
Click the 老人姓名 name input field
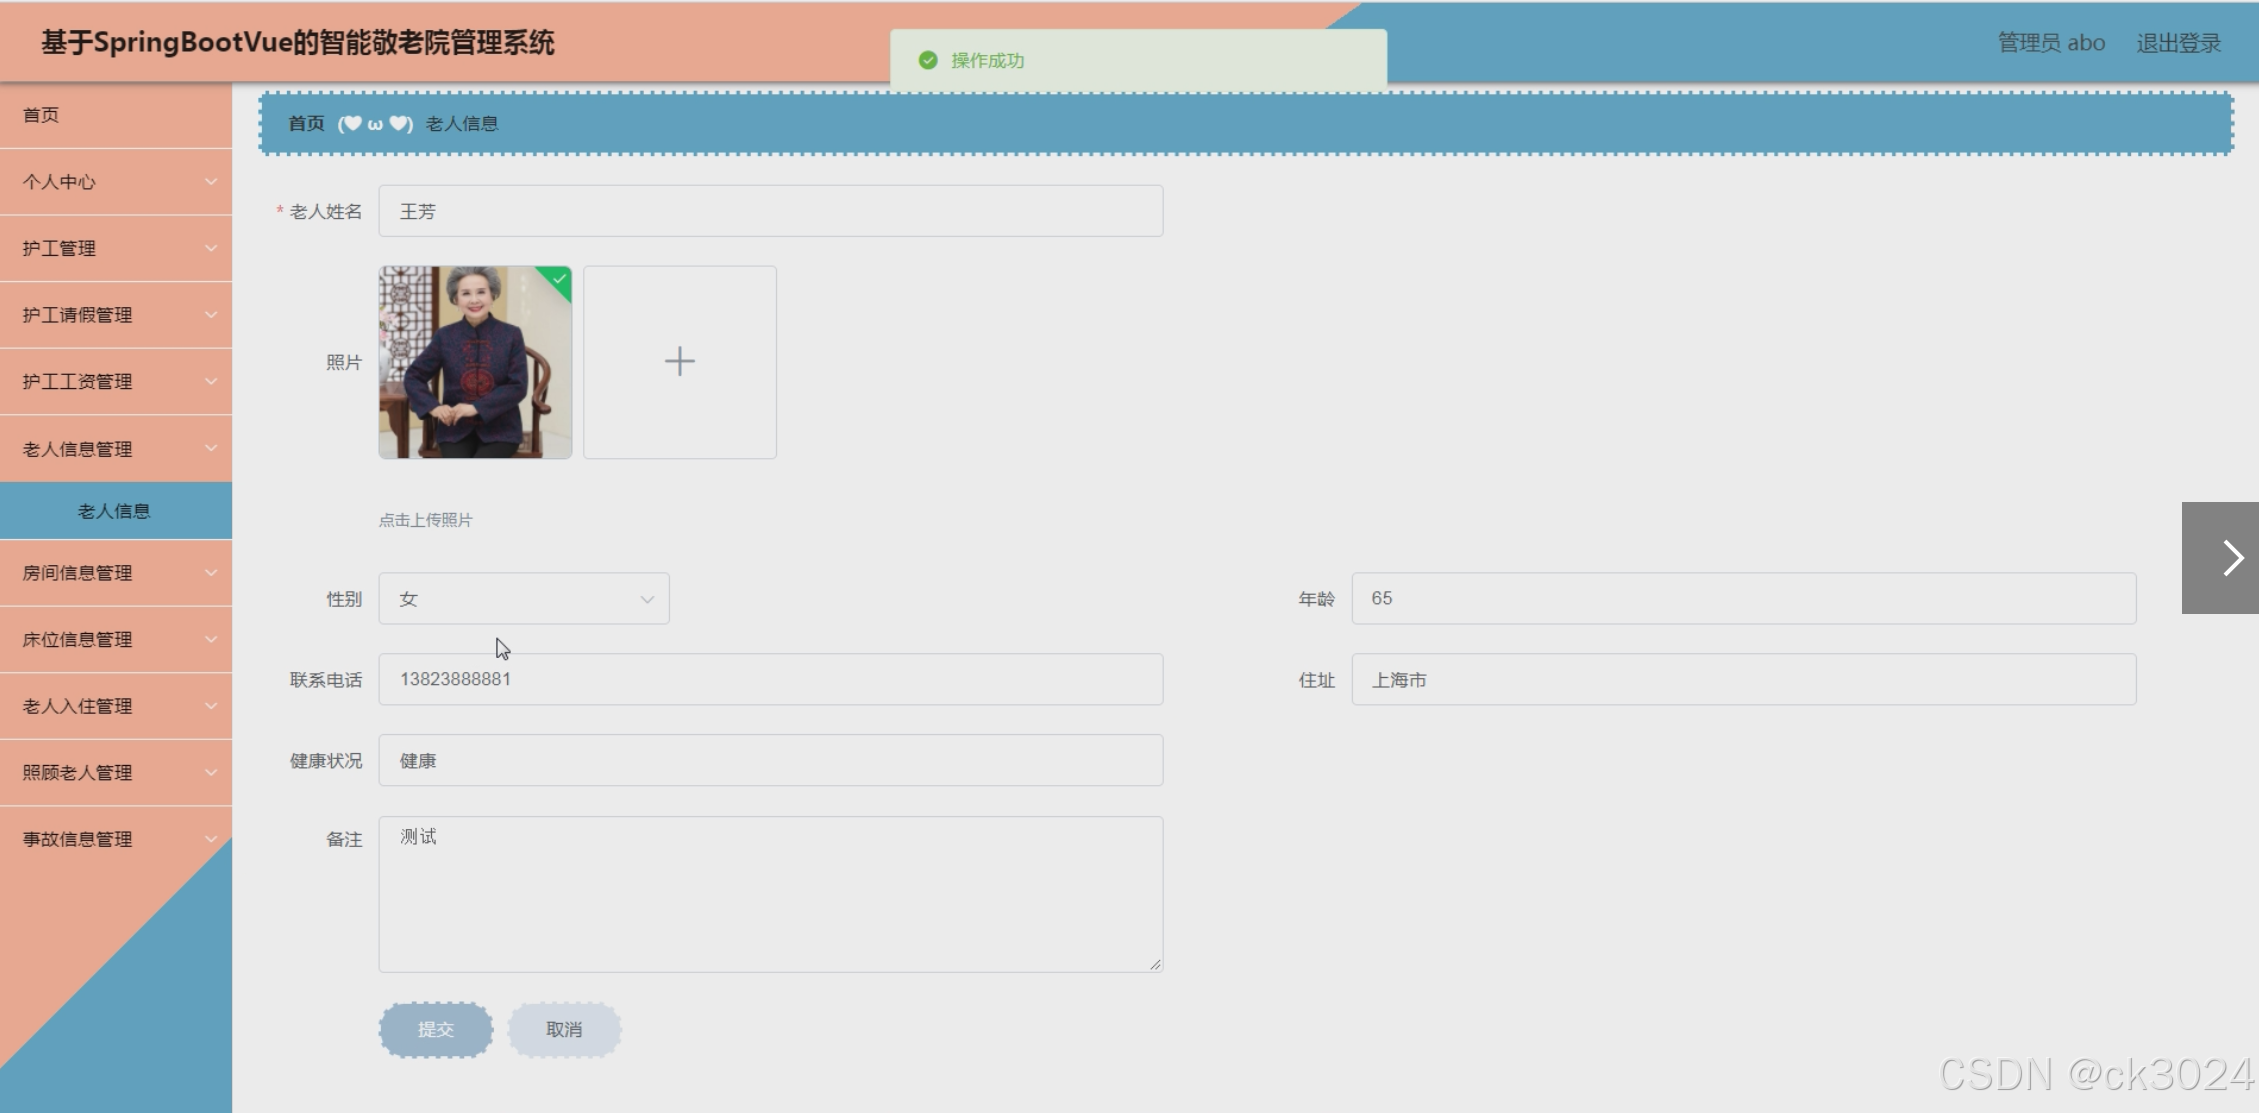click(x=770, y=211)
